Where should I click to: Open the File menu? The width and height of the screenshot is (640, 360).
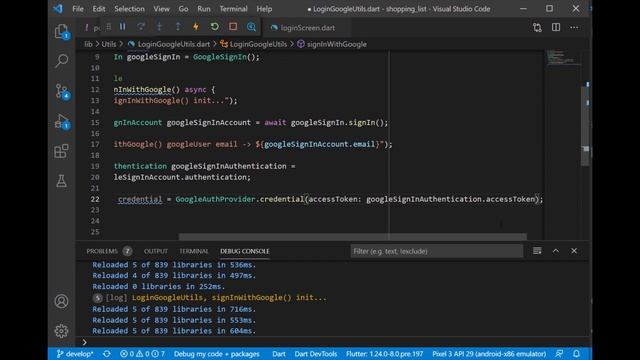(78, 9)
